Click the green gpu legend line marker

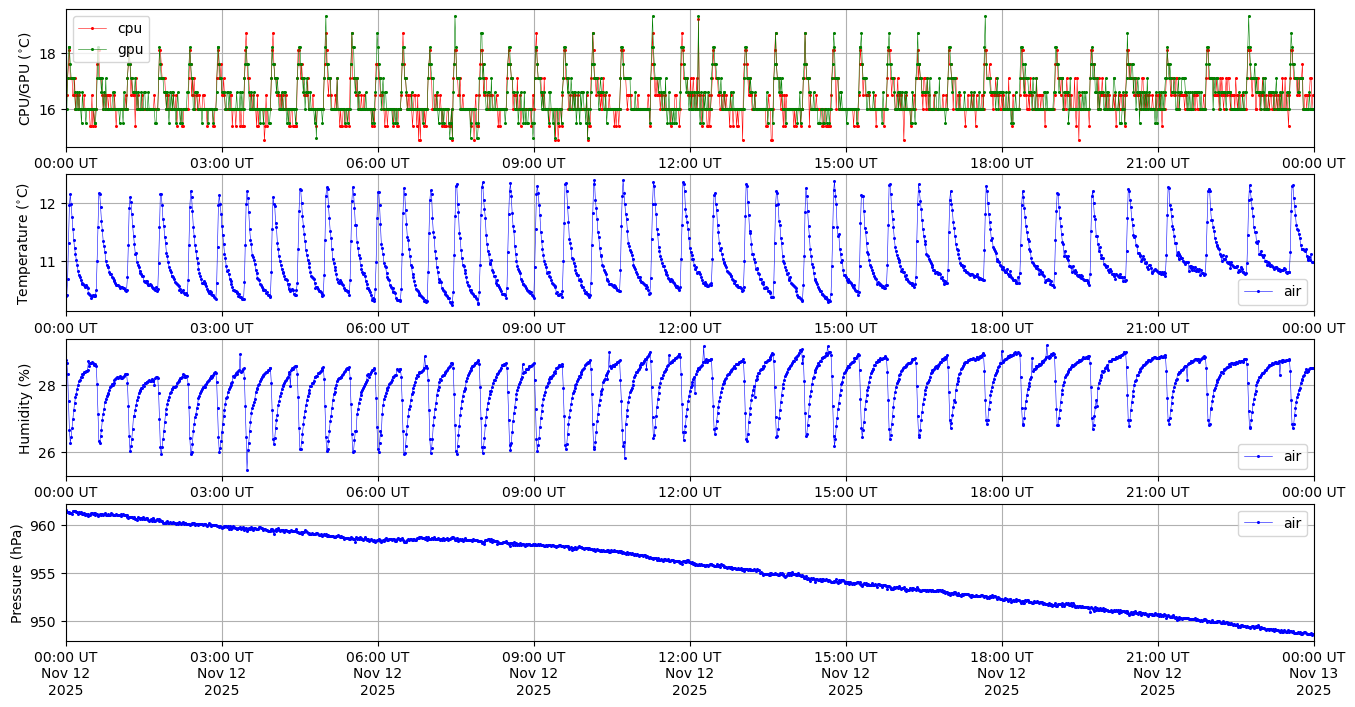94,48
